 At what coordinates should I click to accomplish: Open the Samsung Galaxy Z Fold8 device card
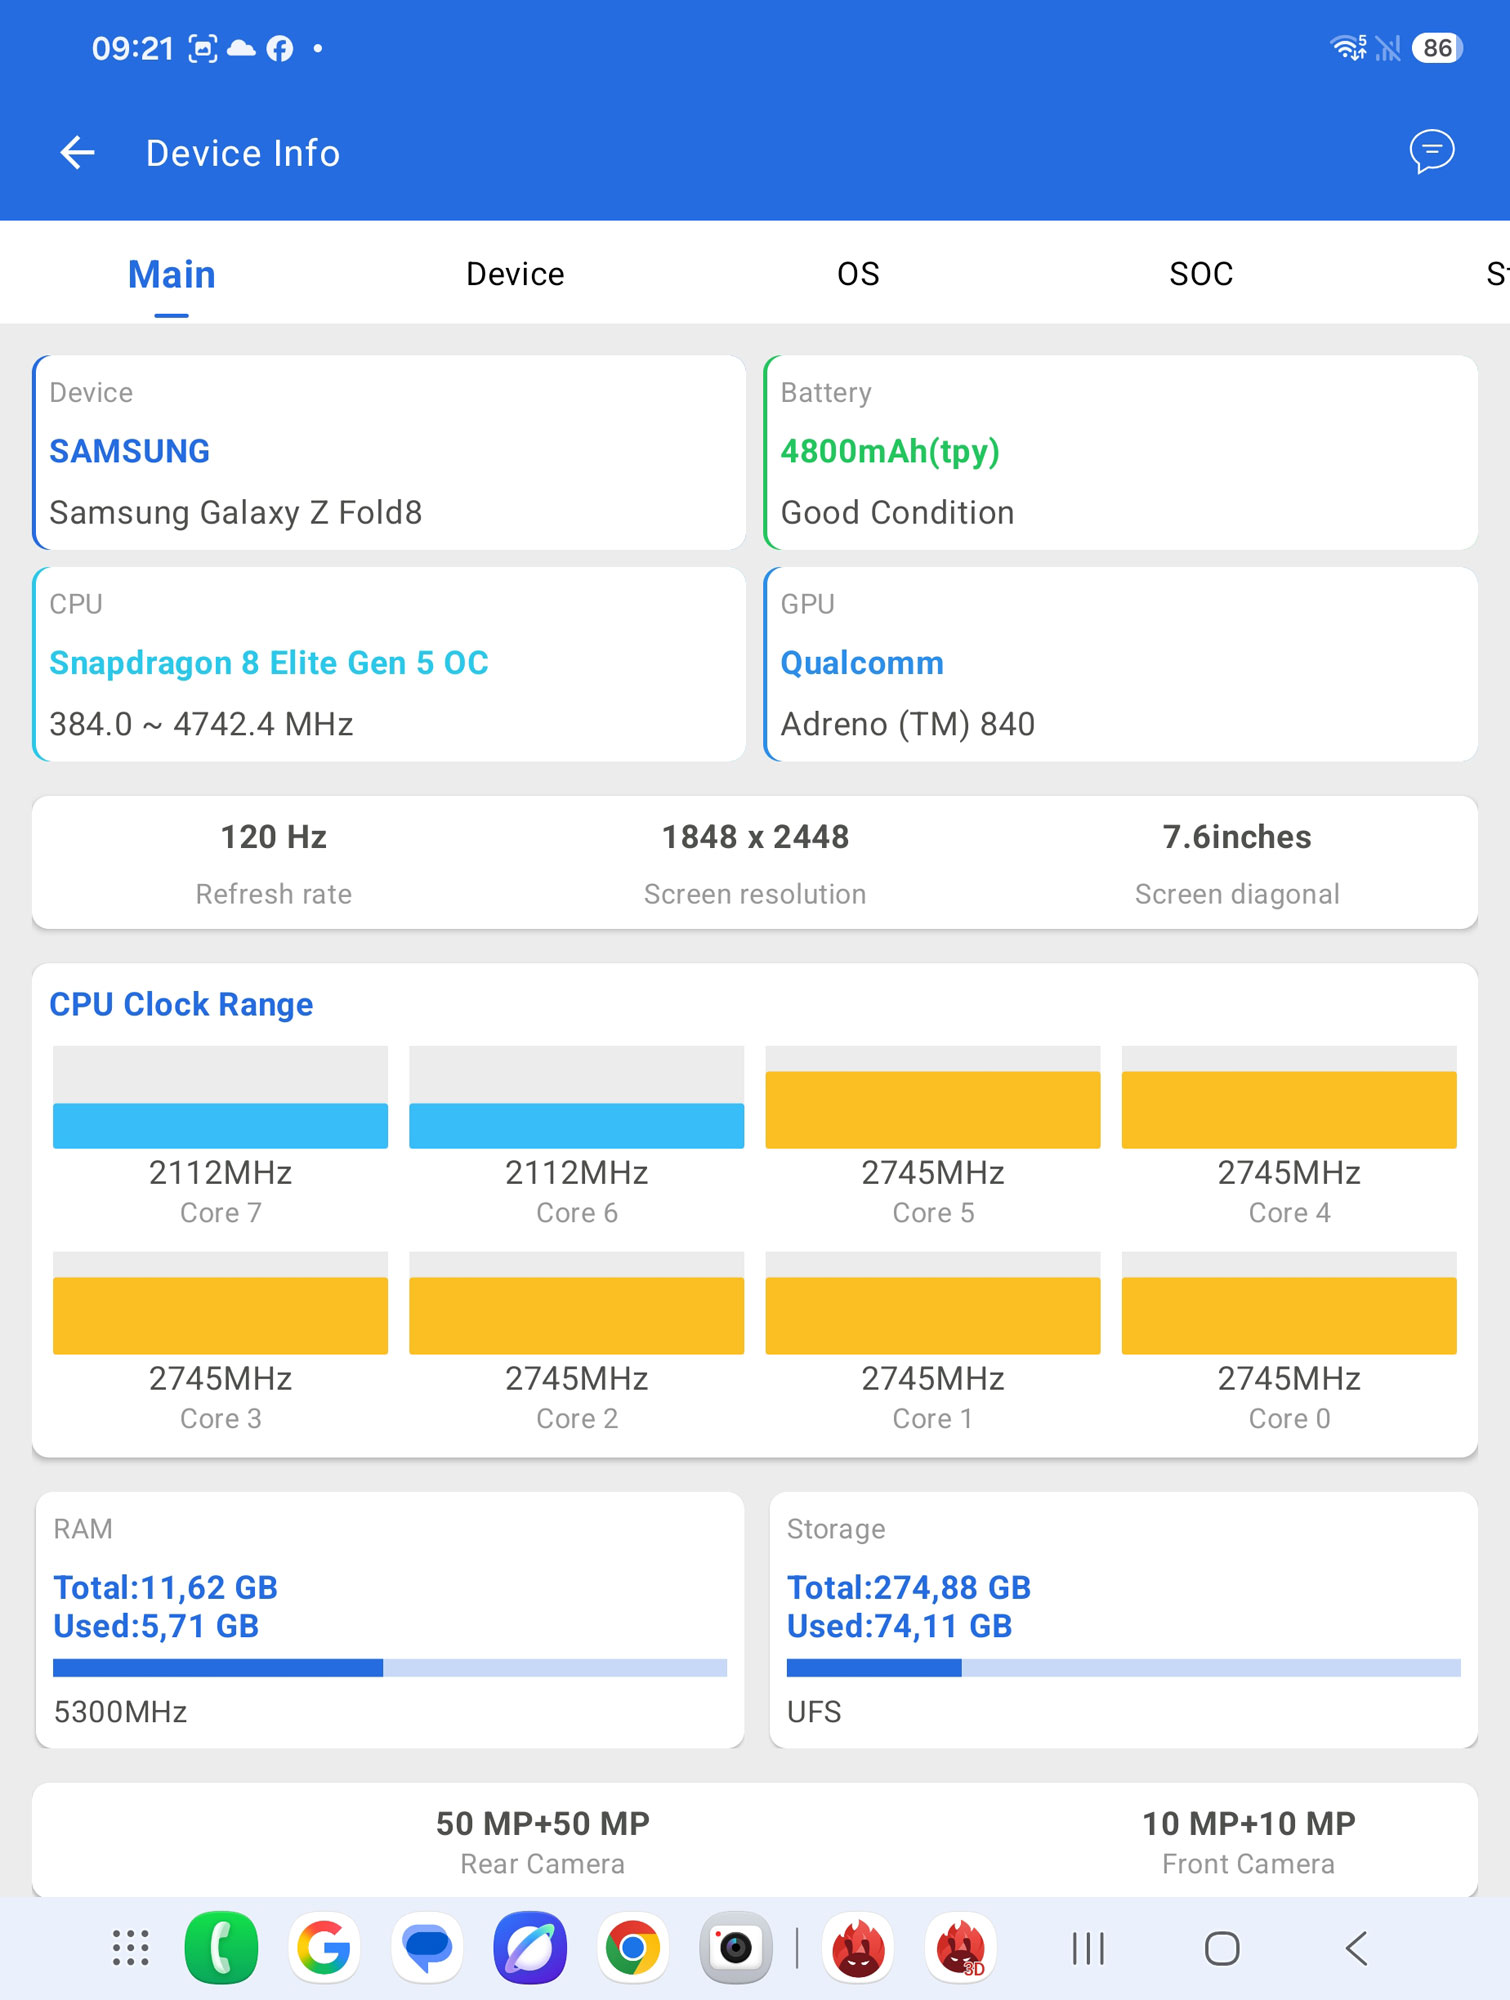(x=389, y=452)
